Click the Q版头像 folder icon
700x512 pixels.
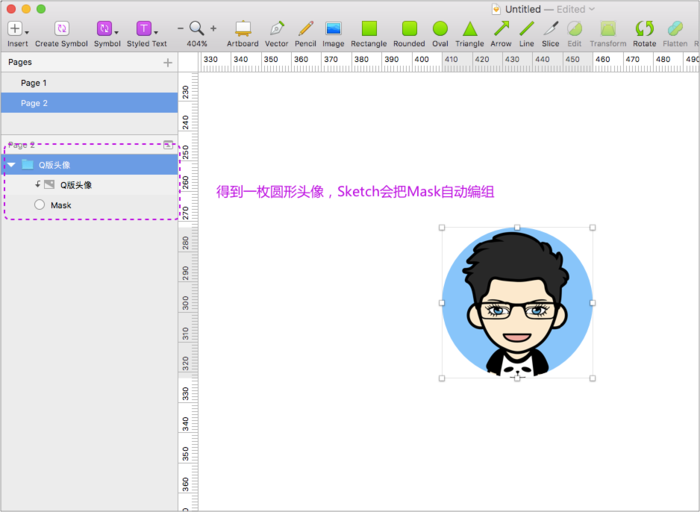pos(28,164)
